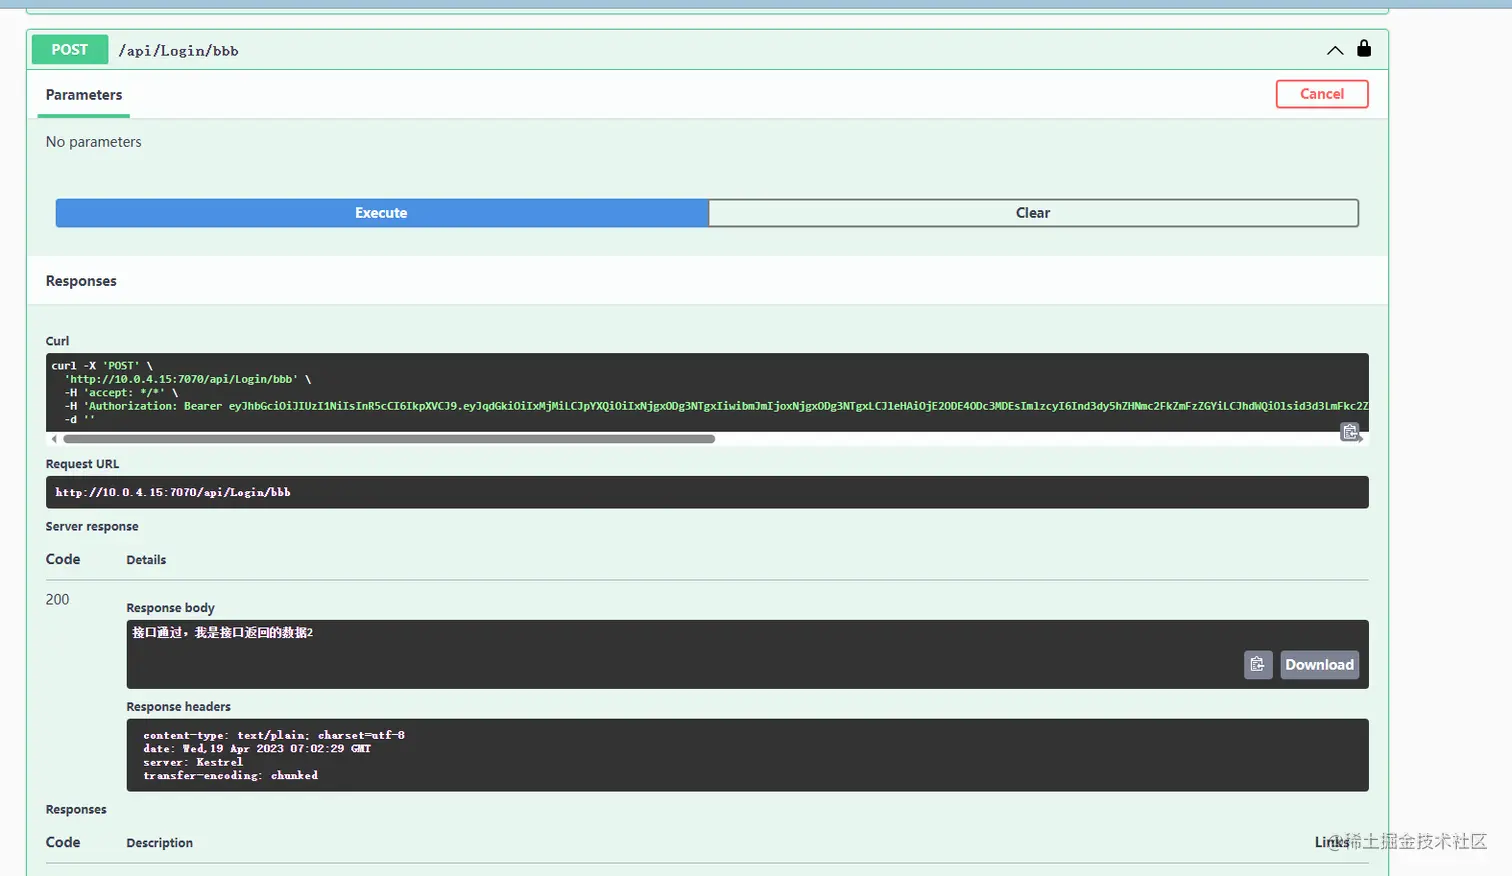1512x876 pixels.
Task: Click the 'Description' column header
Action: pos(159,843)
